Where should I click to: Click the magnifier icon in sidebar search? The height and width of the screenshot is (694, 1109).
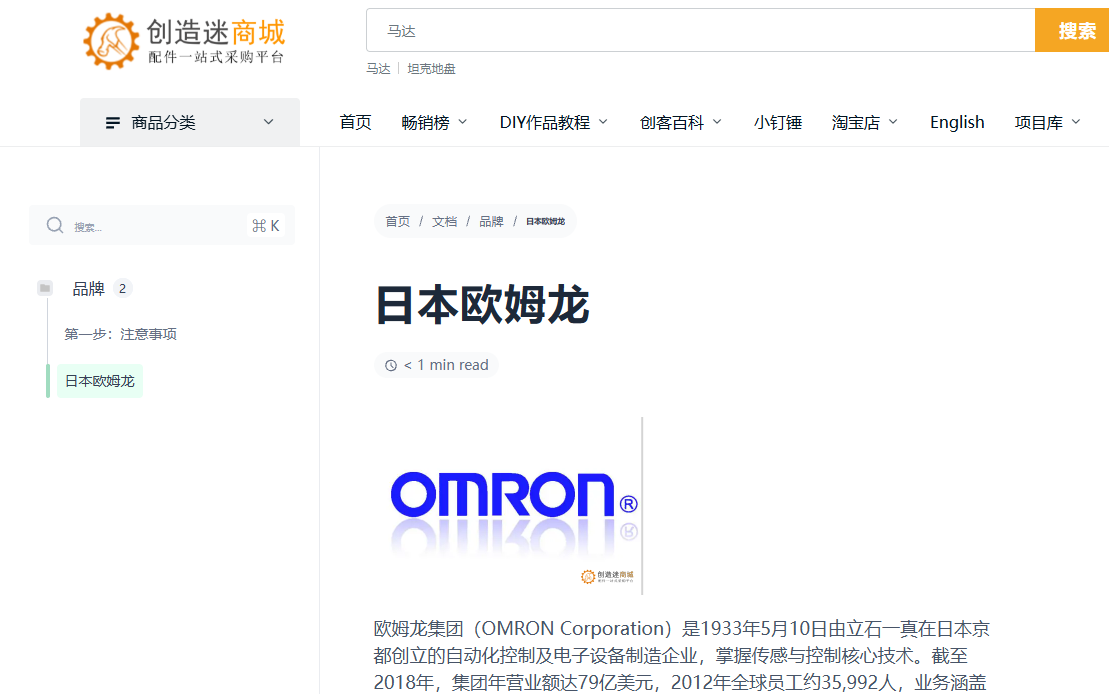[x=55, y=226]
